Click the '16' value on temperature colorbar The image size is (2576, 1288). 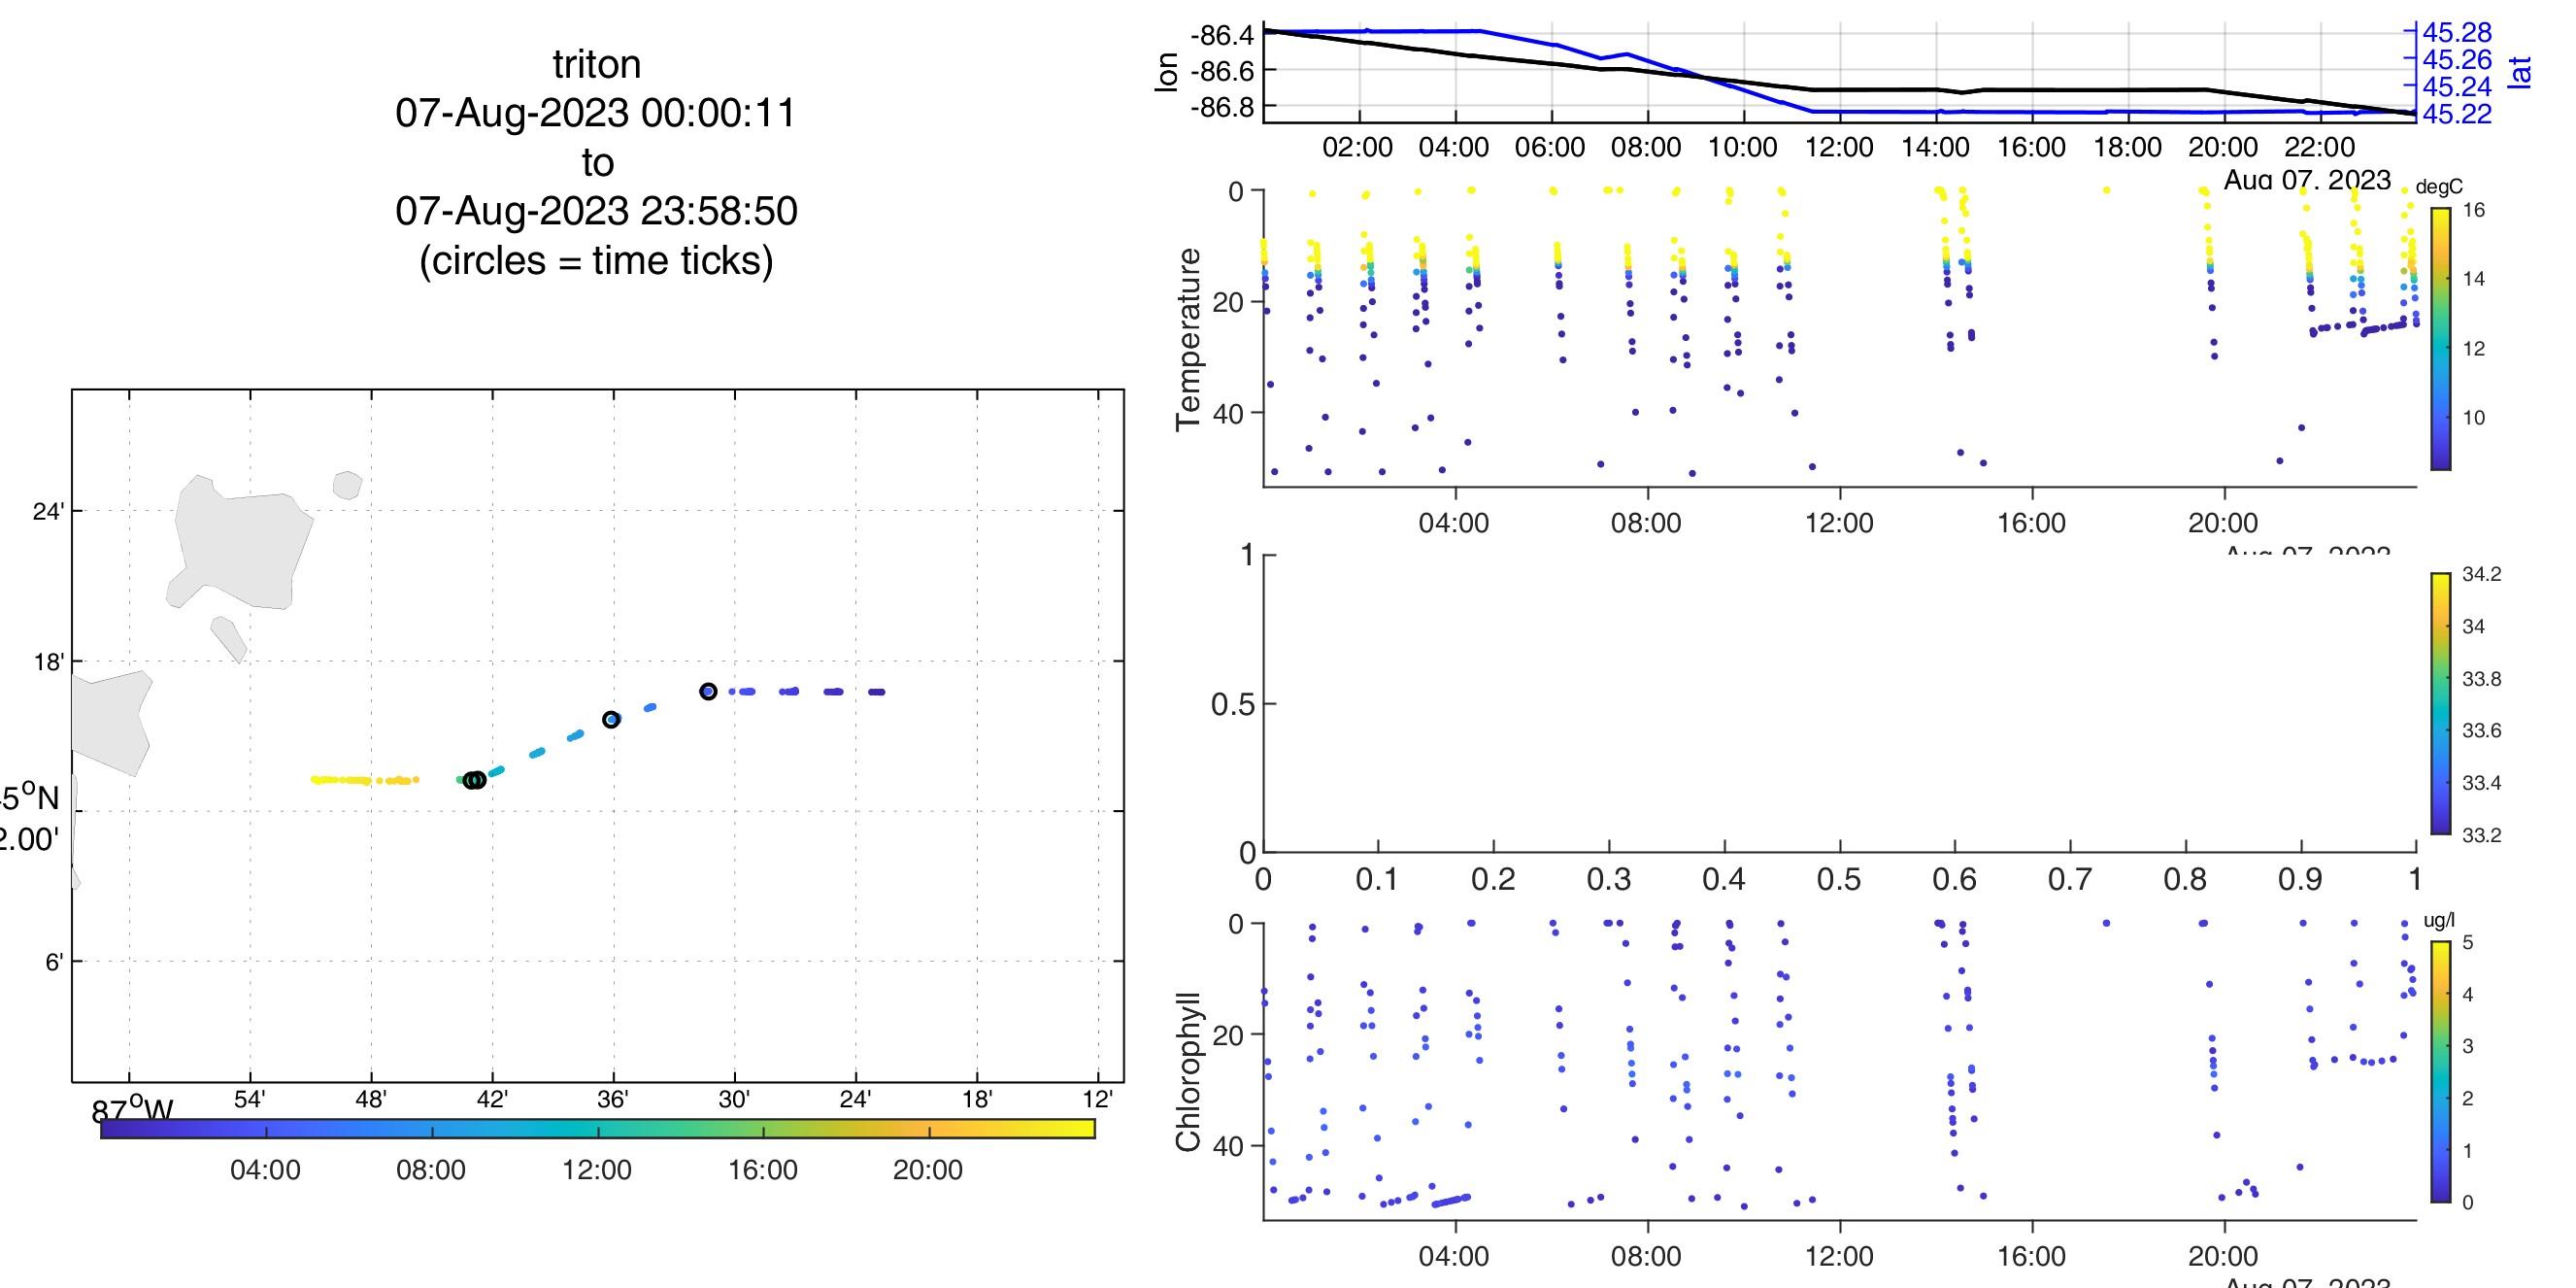(2474, 210)
